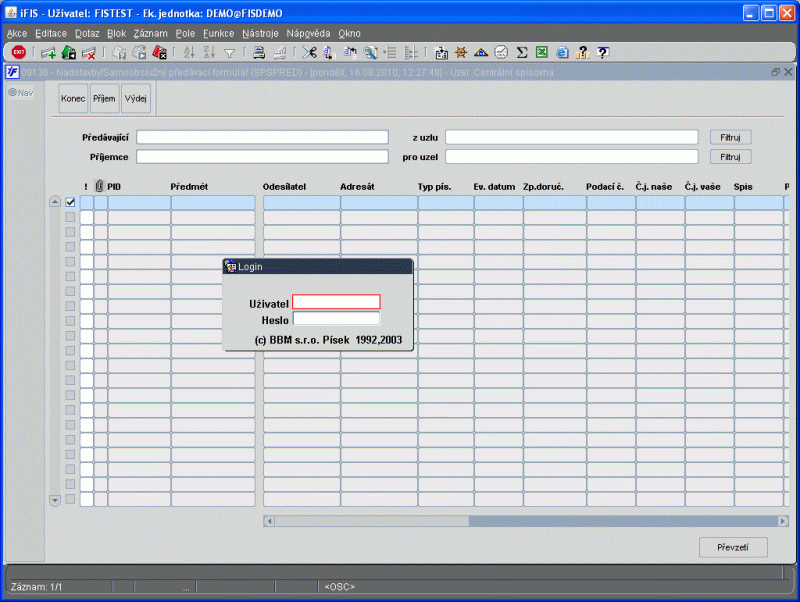This screenshot has width=800, height=602.
Task: Click the clock toolbar icon
Action: (502, 52)
